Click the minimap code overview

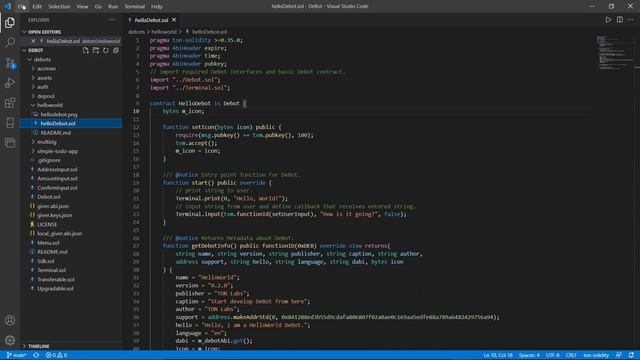click(614, 53)
